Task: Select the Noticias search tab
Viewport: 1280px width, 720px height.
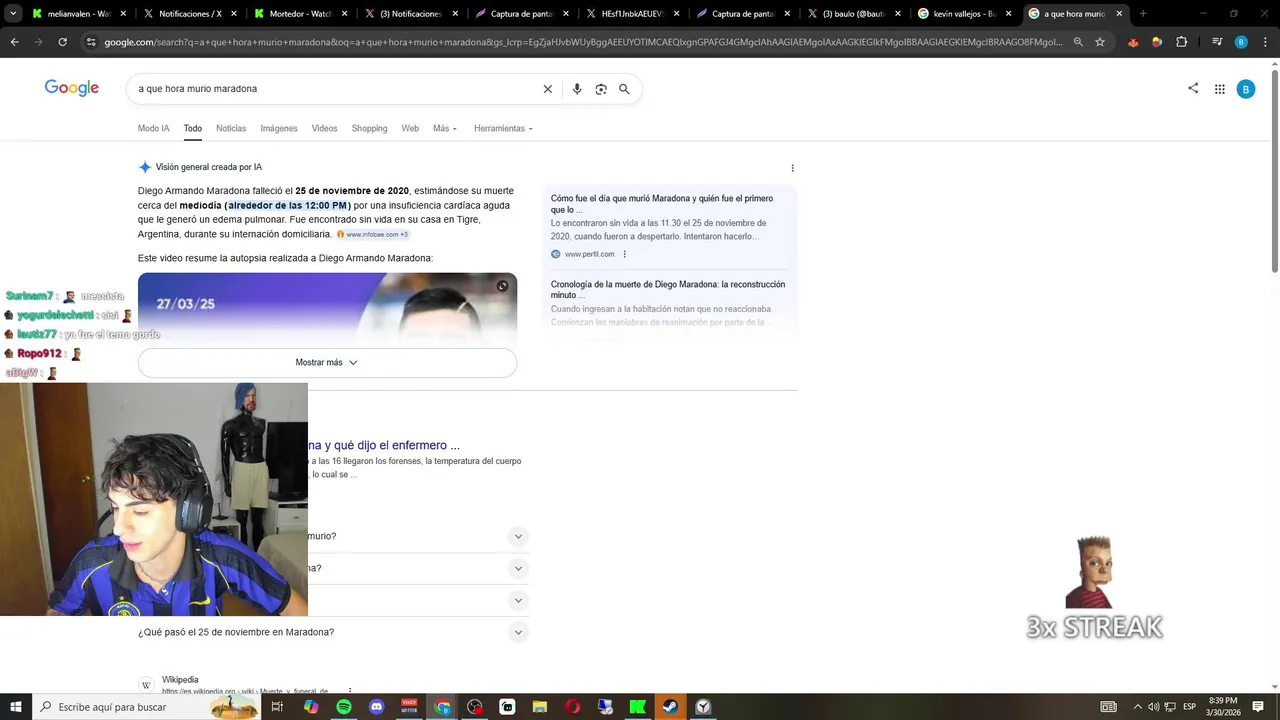Action: click(231, 128)
